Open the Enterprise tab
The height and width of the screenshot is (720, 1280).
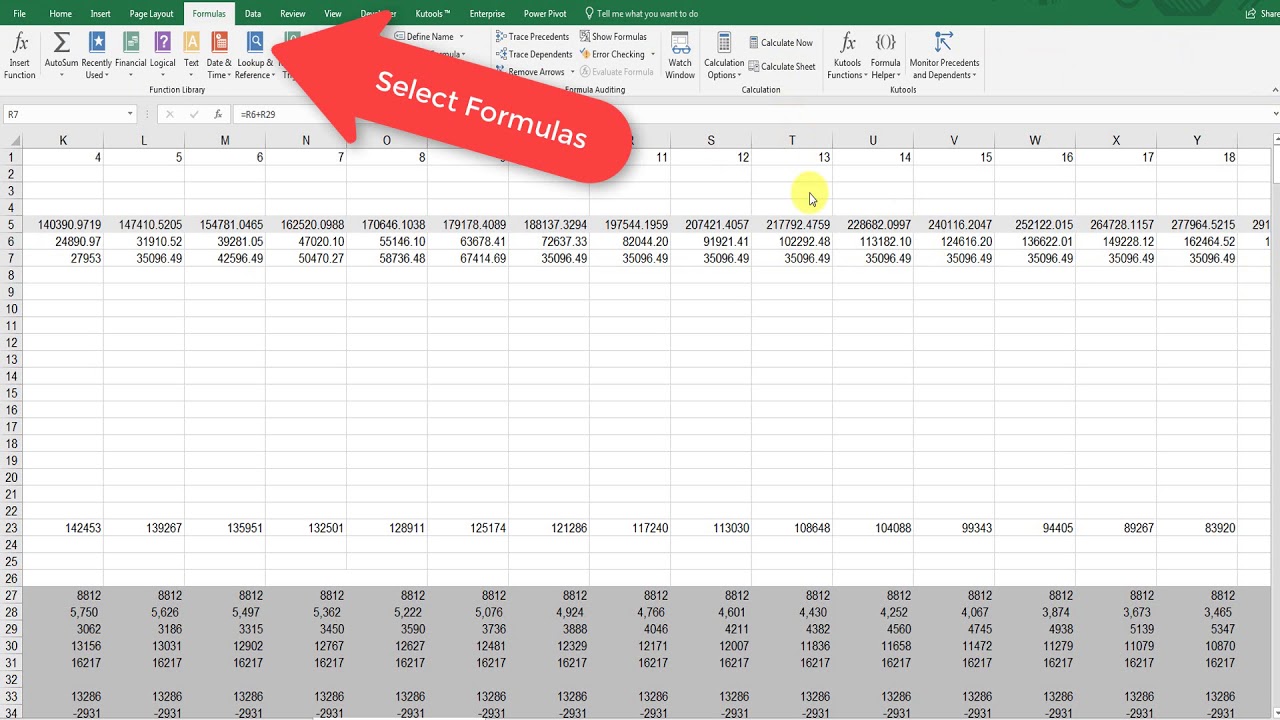tap(487, 14)
